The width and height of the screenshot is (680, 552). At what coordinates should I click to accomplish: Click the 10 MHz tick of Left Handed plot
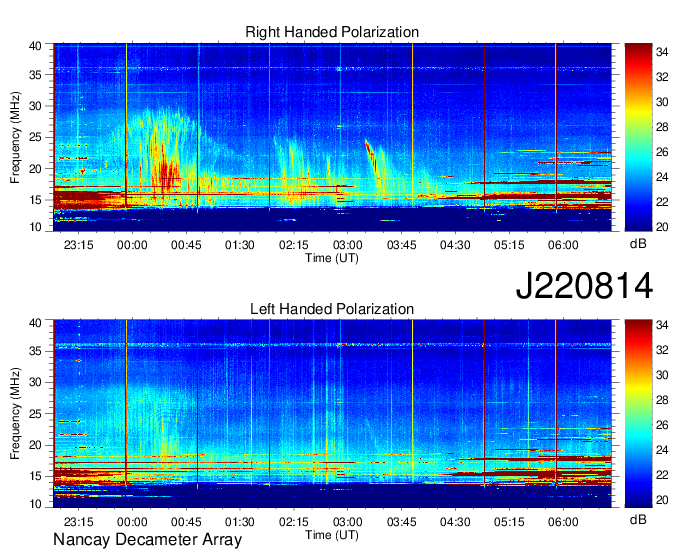(x=36, y=504)
